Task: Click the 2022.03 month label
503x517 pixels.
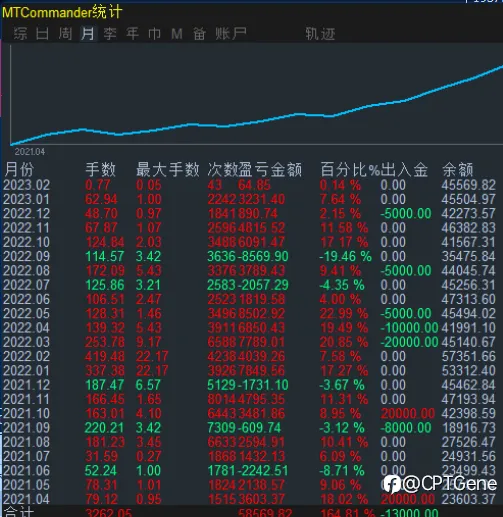Action: click(x=26, y=342)
